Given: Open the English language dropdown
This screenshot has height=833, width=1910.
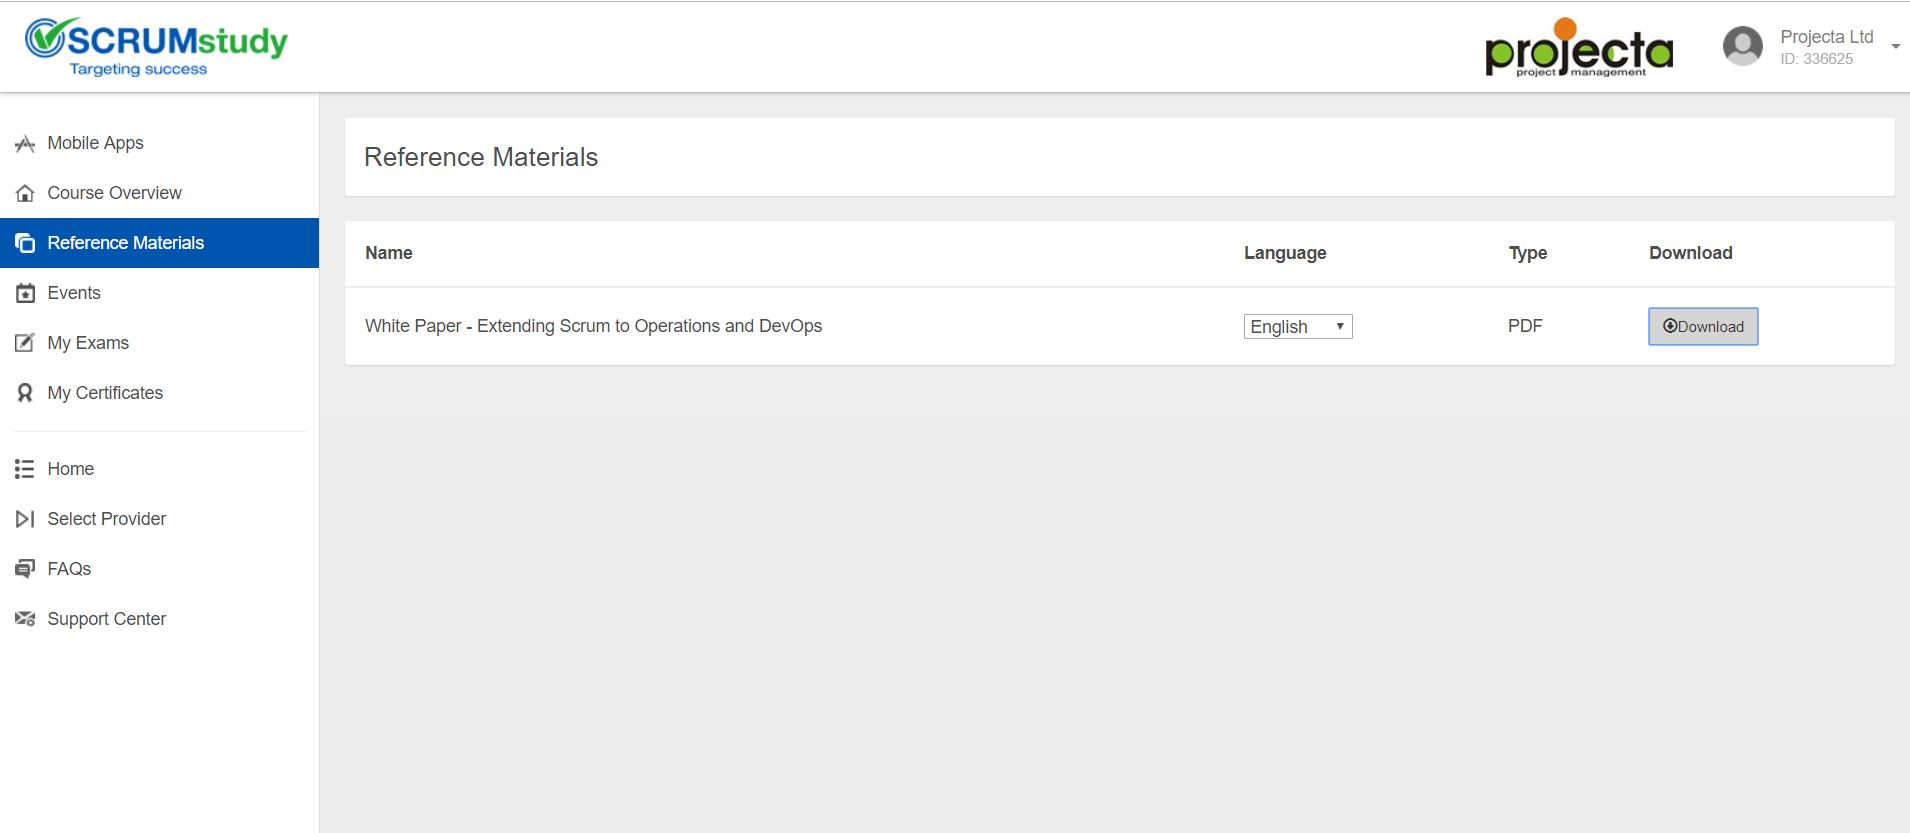Looking at the screenshot, I should (1297, 327).
